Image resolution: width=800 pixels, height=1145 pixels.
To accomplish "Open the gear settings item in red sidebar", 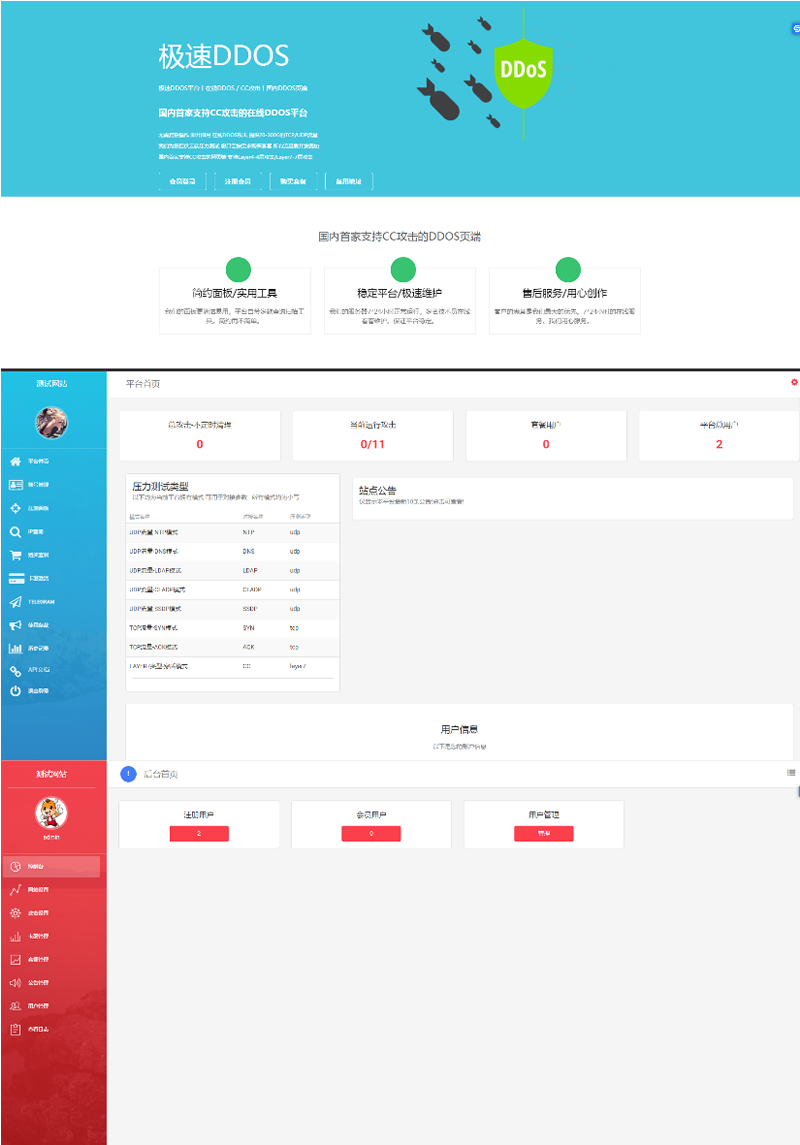I will pos(15,913).
